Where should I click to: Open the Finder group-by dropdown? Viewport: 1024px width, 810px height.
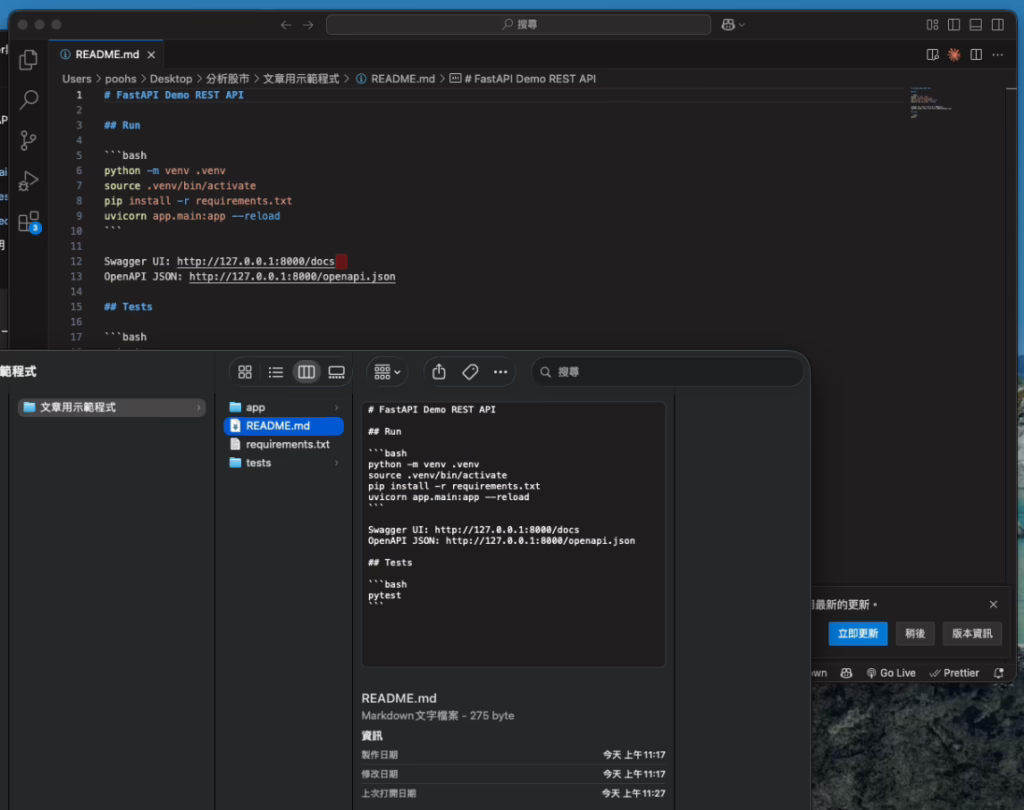[387, 372]
